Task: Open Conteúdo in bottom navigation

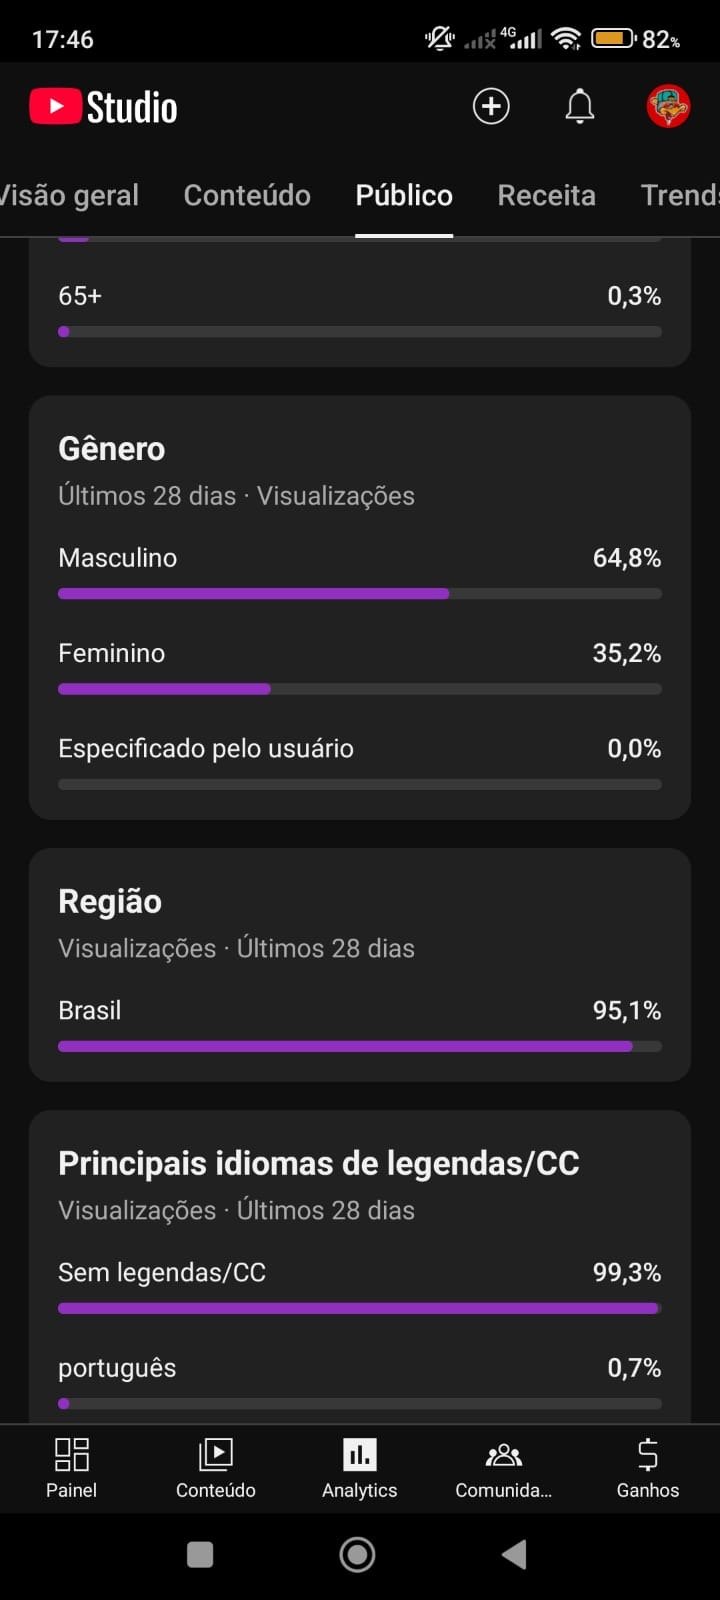Action: (216, 1467)
